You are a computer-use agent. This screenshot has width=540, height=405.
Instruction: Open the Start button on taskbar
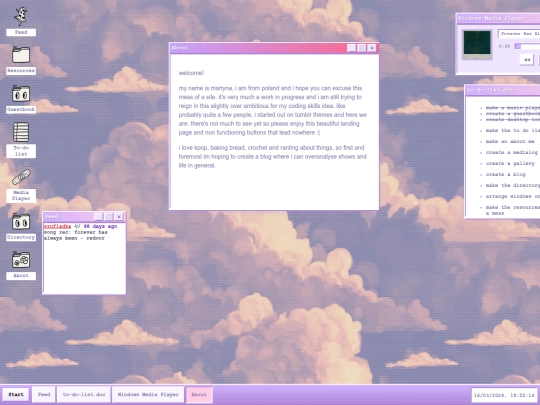click(x=16, y=394)
